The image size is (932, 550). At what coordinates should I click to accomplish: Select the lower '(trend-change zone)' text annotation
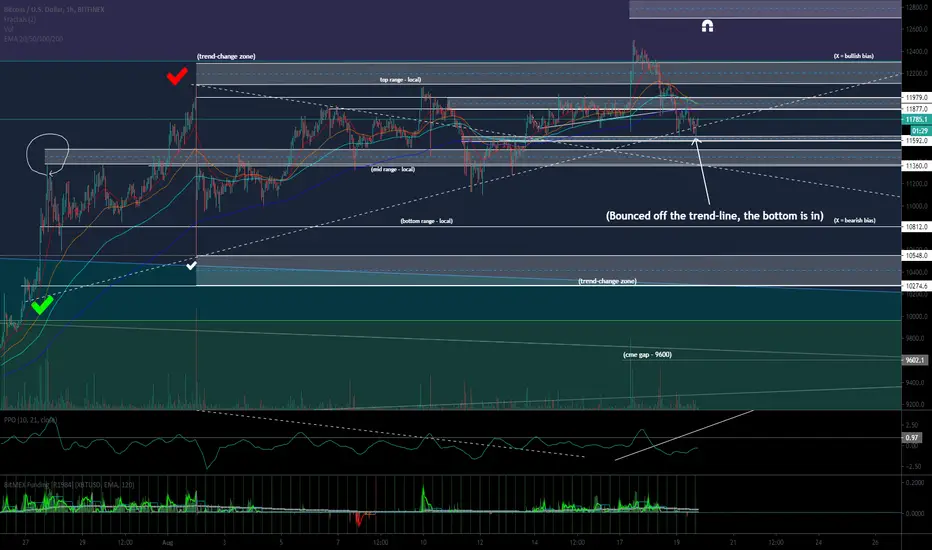coord(607,281)
